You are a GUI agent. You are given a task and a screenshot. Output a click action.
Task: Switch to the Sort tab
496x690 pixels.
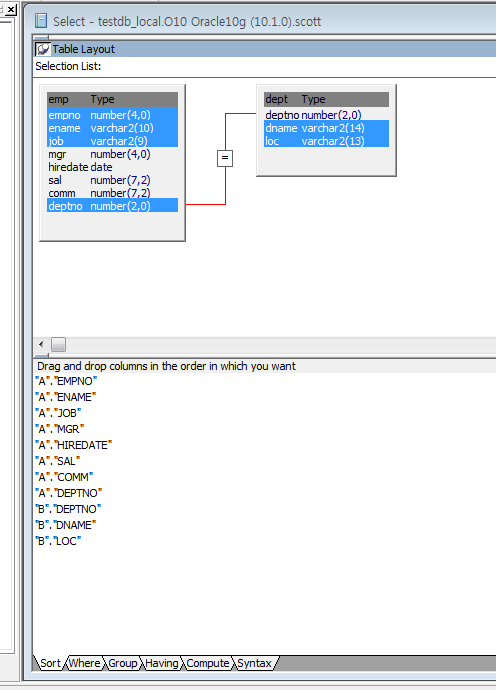pyautogui.click(x=50, y=663)
